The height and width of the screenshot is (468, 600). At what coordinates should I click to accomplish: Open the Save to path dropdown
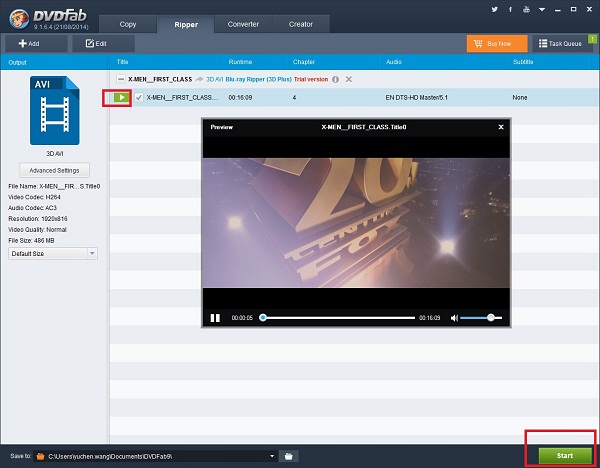[272, 456]
